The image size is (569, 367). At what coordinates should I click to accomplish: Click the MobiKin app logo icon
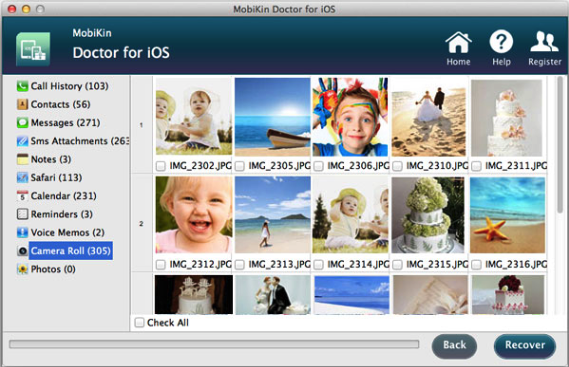tap(33, 49)
